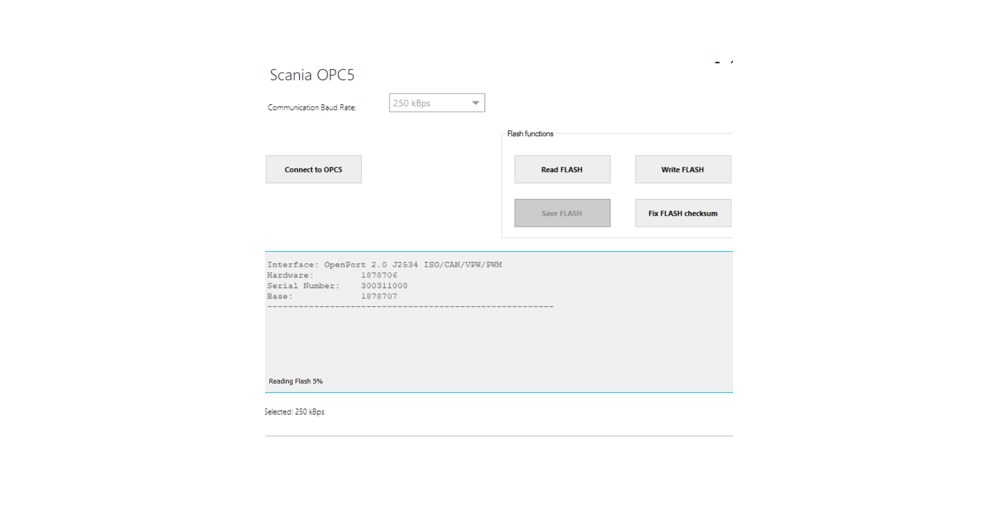The height and width of the screenshot is (523, 1000).
Task: Click the Hardware 1878706 log line
Action: tap(332, 276)
